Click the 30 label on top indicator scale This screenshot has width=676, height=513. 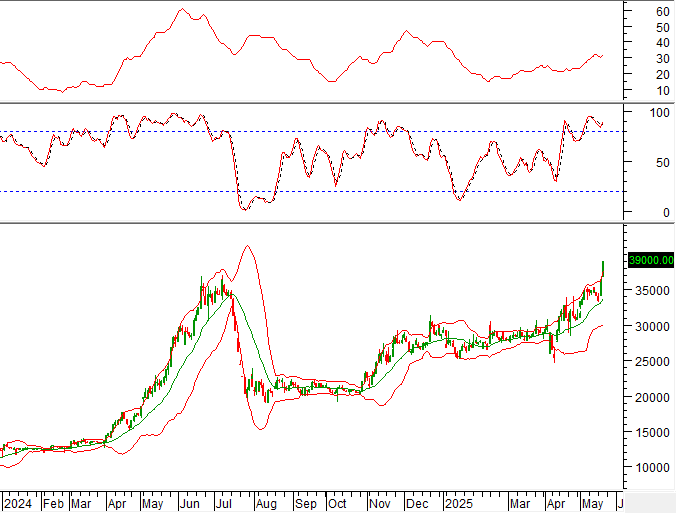(663, 59)
